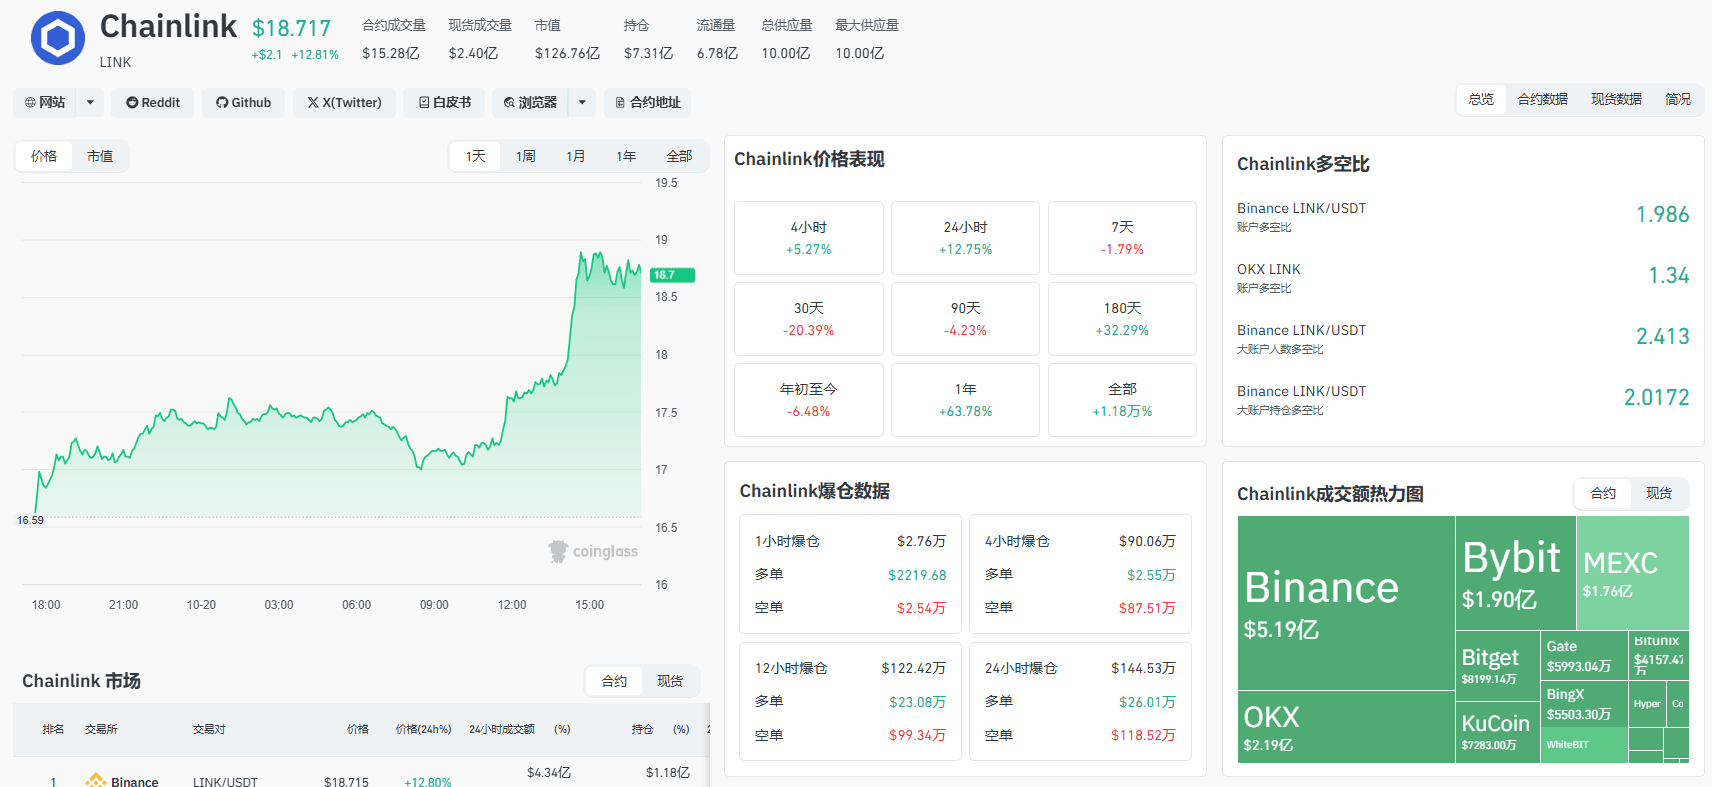Sort market table by 价格(24h%) column

coord(423,729)
